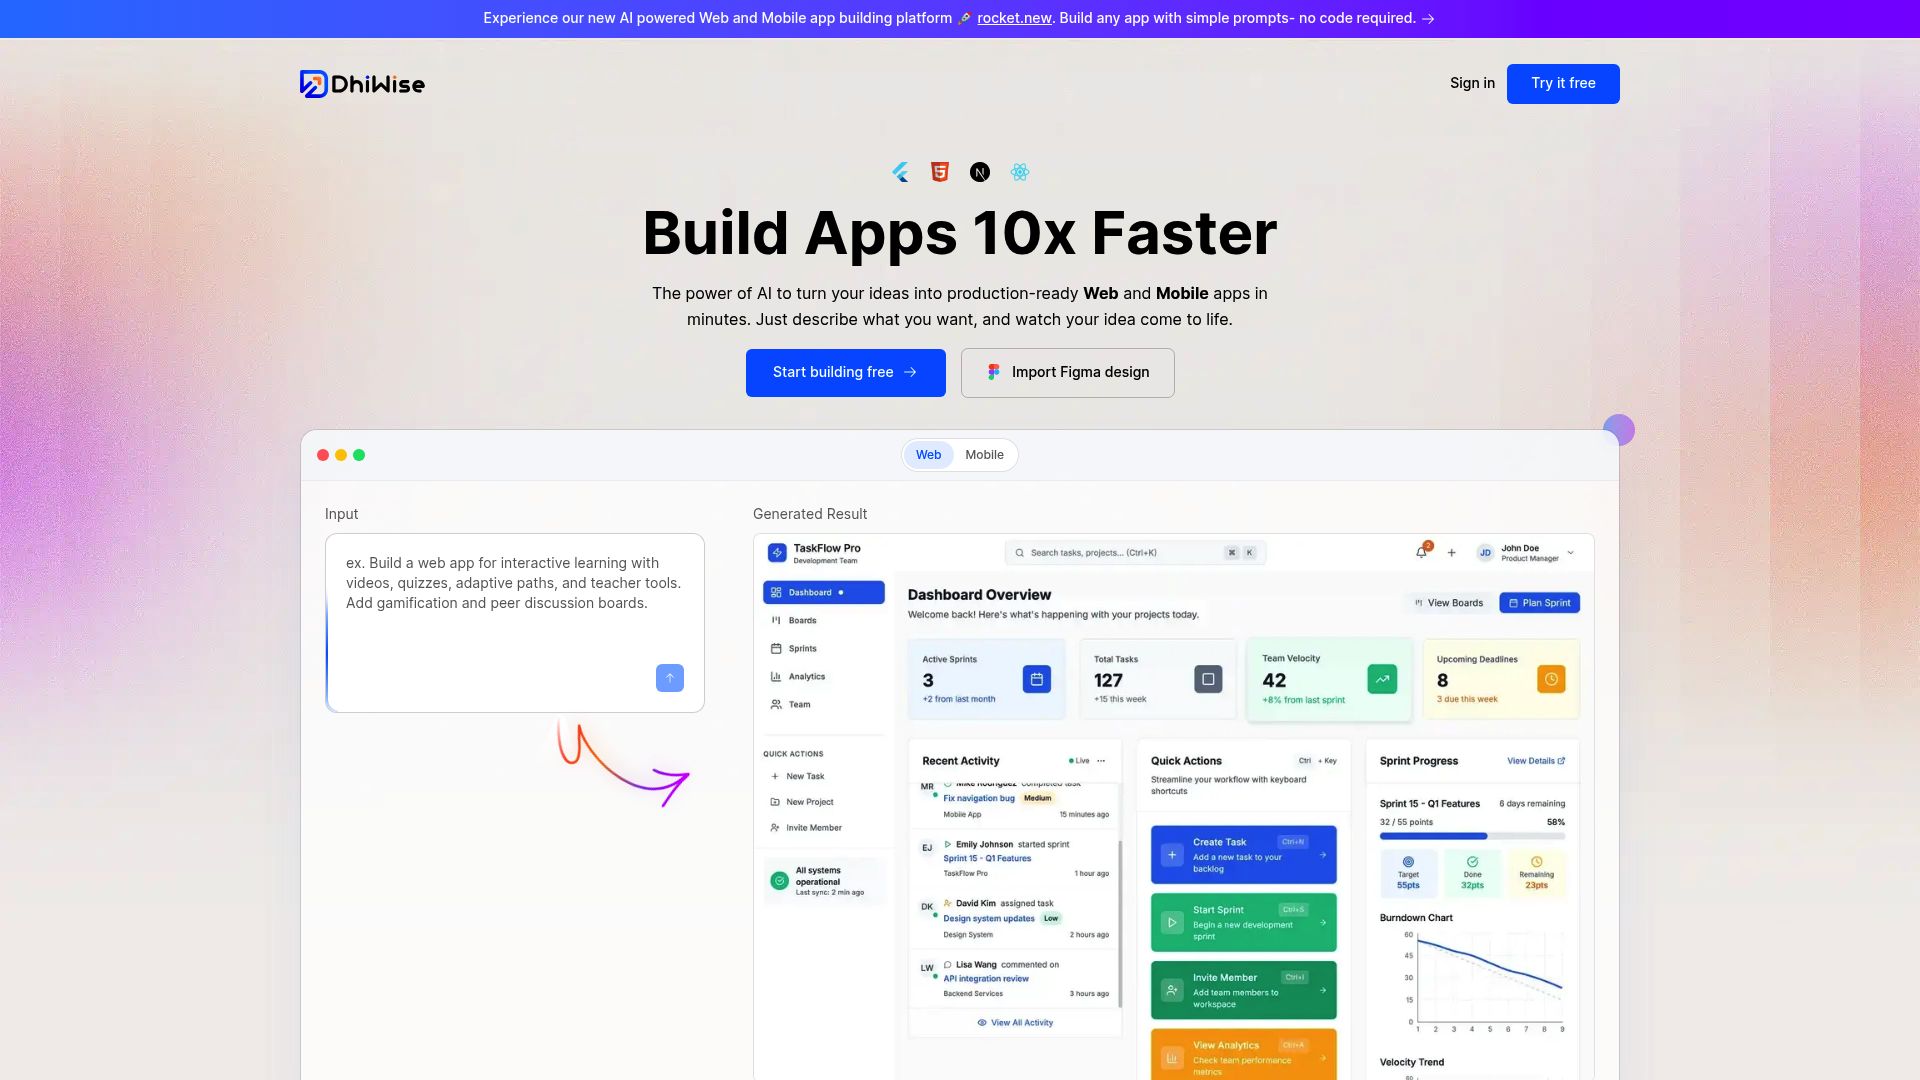Screen dimensions: 1920x1080
Task: Click the plus icon beside the bell
Action: [1452, 553]
